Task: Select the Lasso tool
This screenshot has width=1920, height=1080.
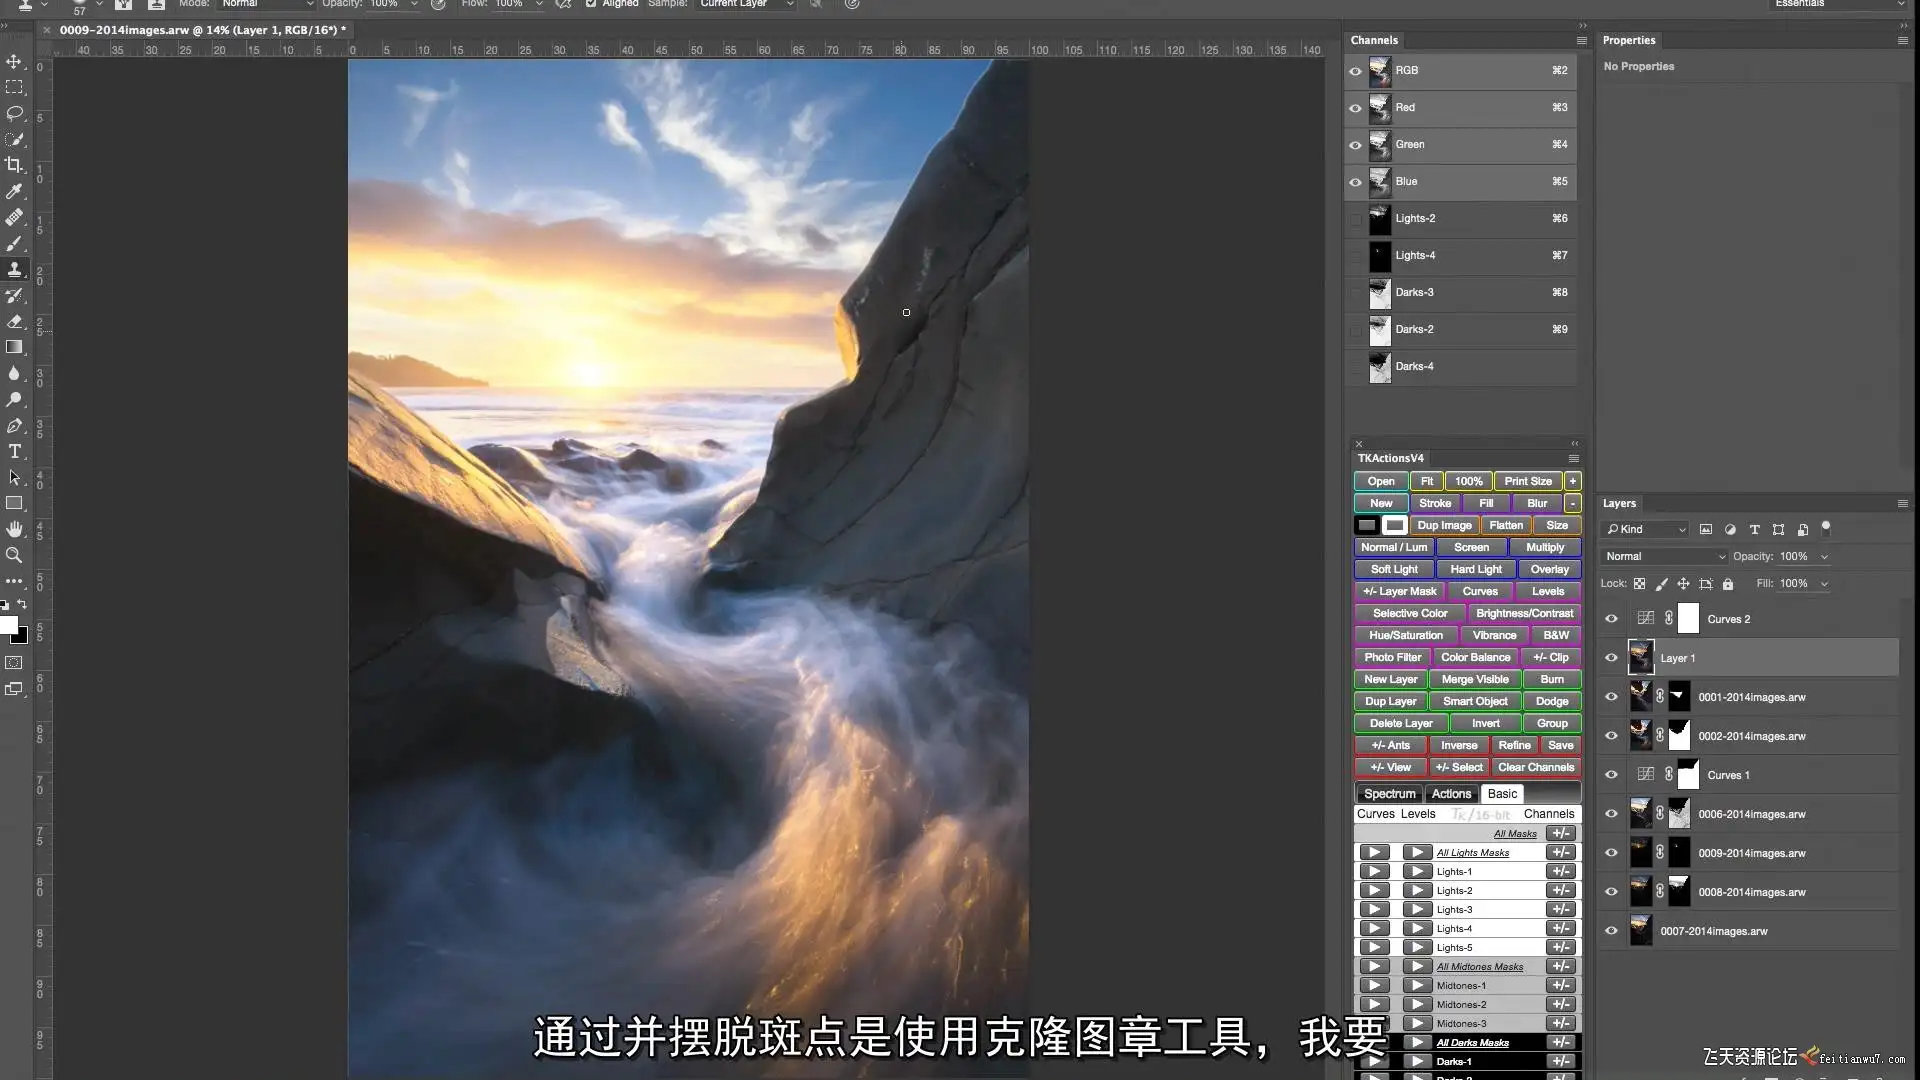Action: 14,113
